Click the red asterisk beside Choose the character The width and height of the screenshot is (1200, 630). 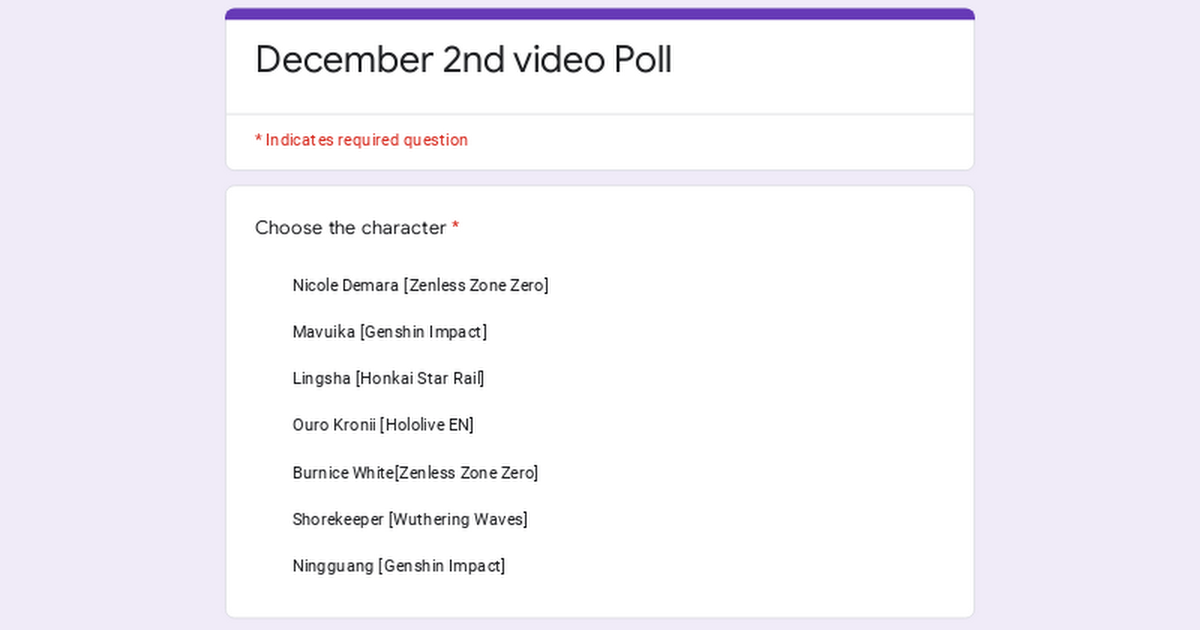coord(455,227)
